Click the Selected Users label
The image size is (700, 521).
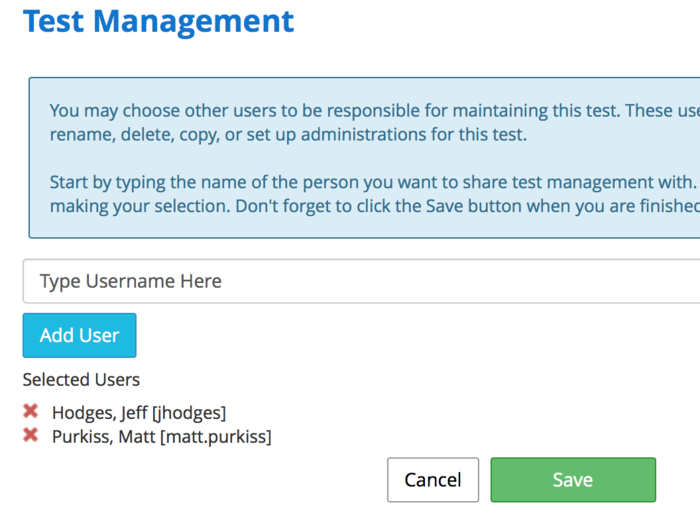pyautogui.click(x=81, y=380)
